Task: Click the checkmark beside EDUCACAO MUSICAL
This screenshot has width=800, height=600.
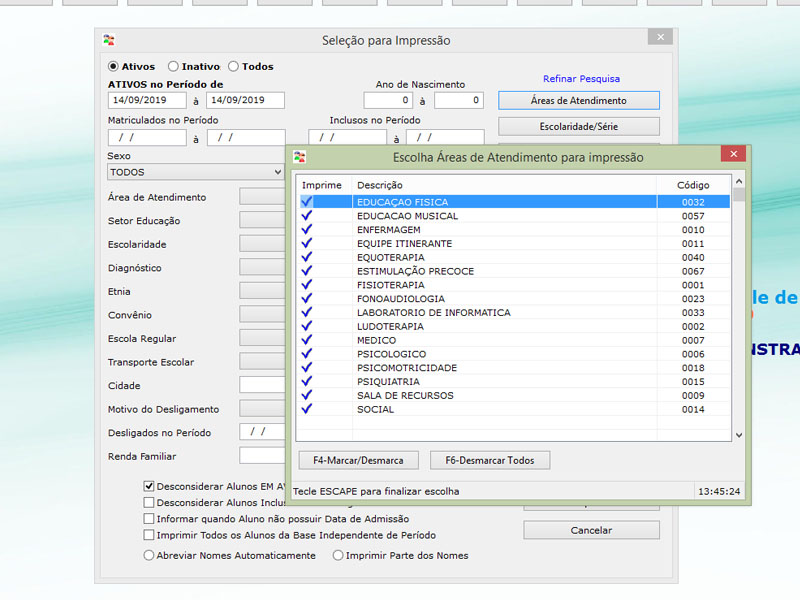Action: click(307, 216)
